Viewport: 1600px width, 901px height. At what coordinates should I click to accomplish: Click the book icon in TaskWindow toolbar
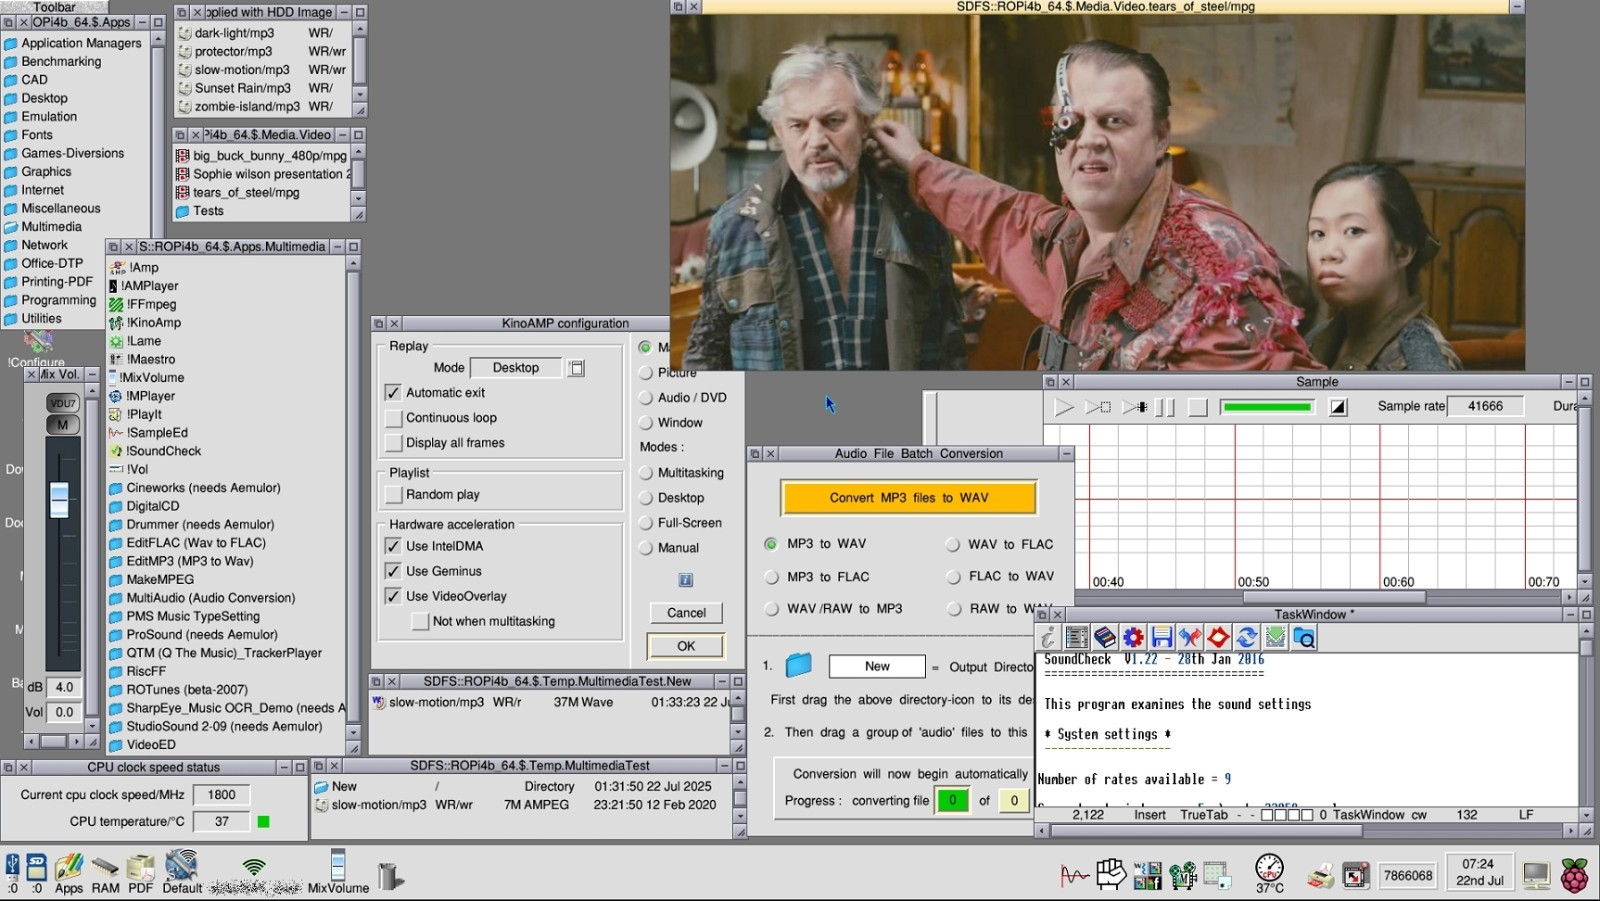[x=1105, y=638]
